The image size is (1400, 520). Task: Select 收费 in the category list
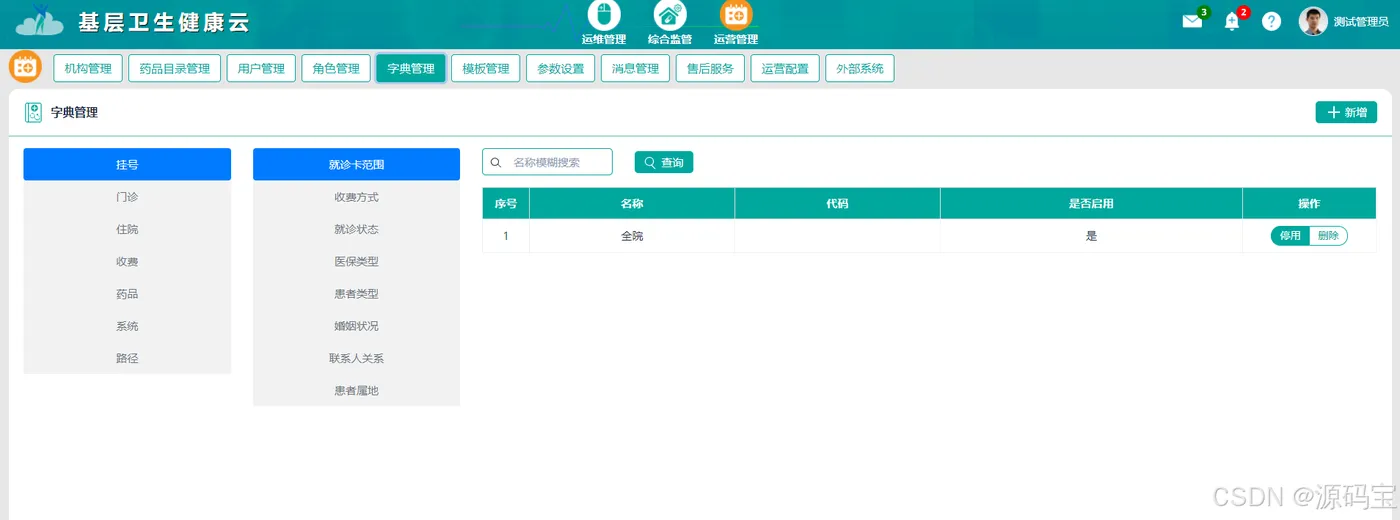tap(127, 261)
